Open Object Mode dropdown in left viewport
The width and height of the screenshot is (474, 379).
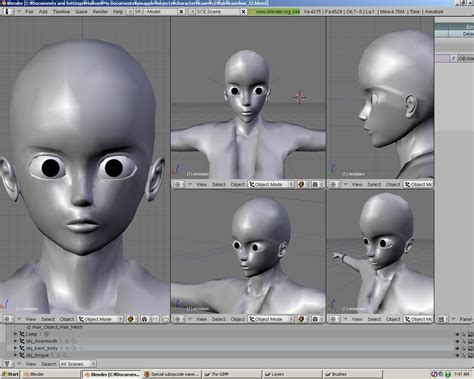point(100,319)
